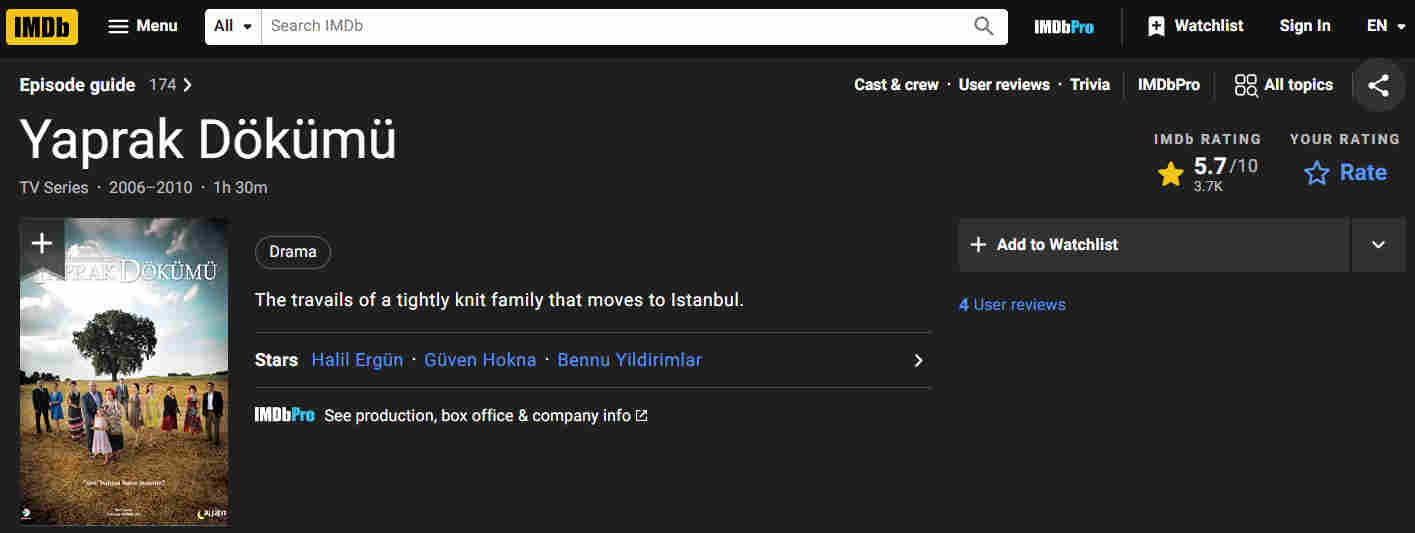Go to Cast & crew

click(x=896, y=85)
